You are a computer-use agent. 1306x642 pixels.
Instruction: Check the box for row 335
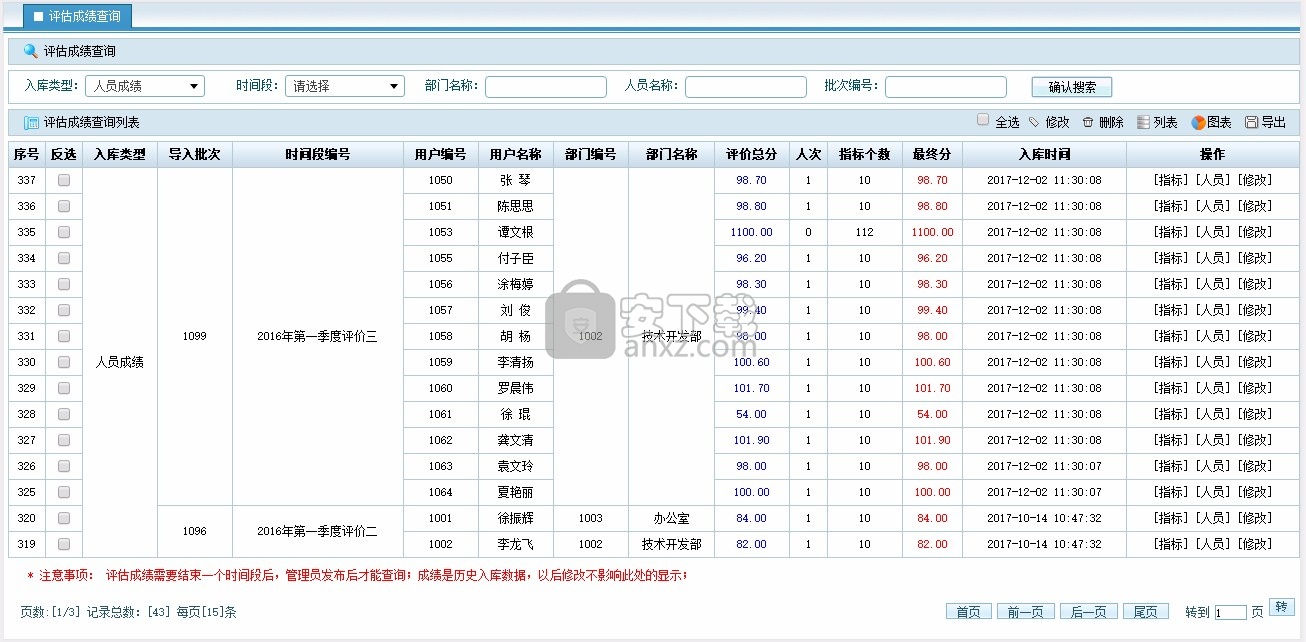click(64, 232)
